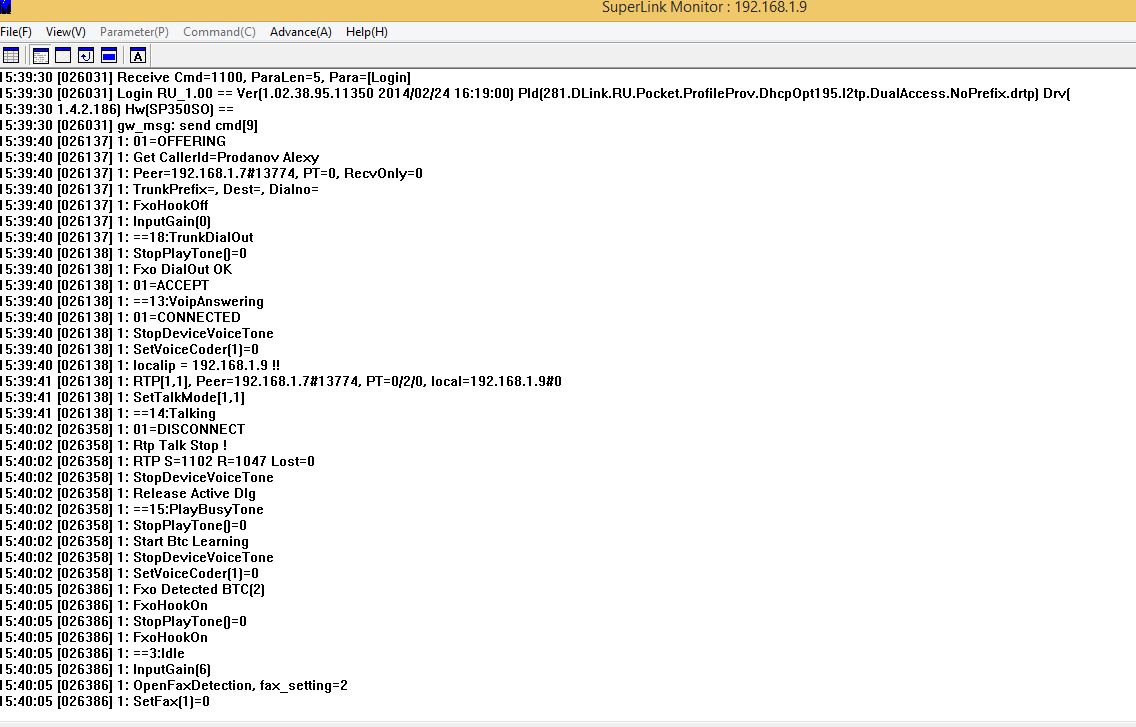Open the File(F) menu
The height and width of the screenshot is (727, 1136).
(x=16, y=32)
